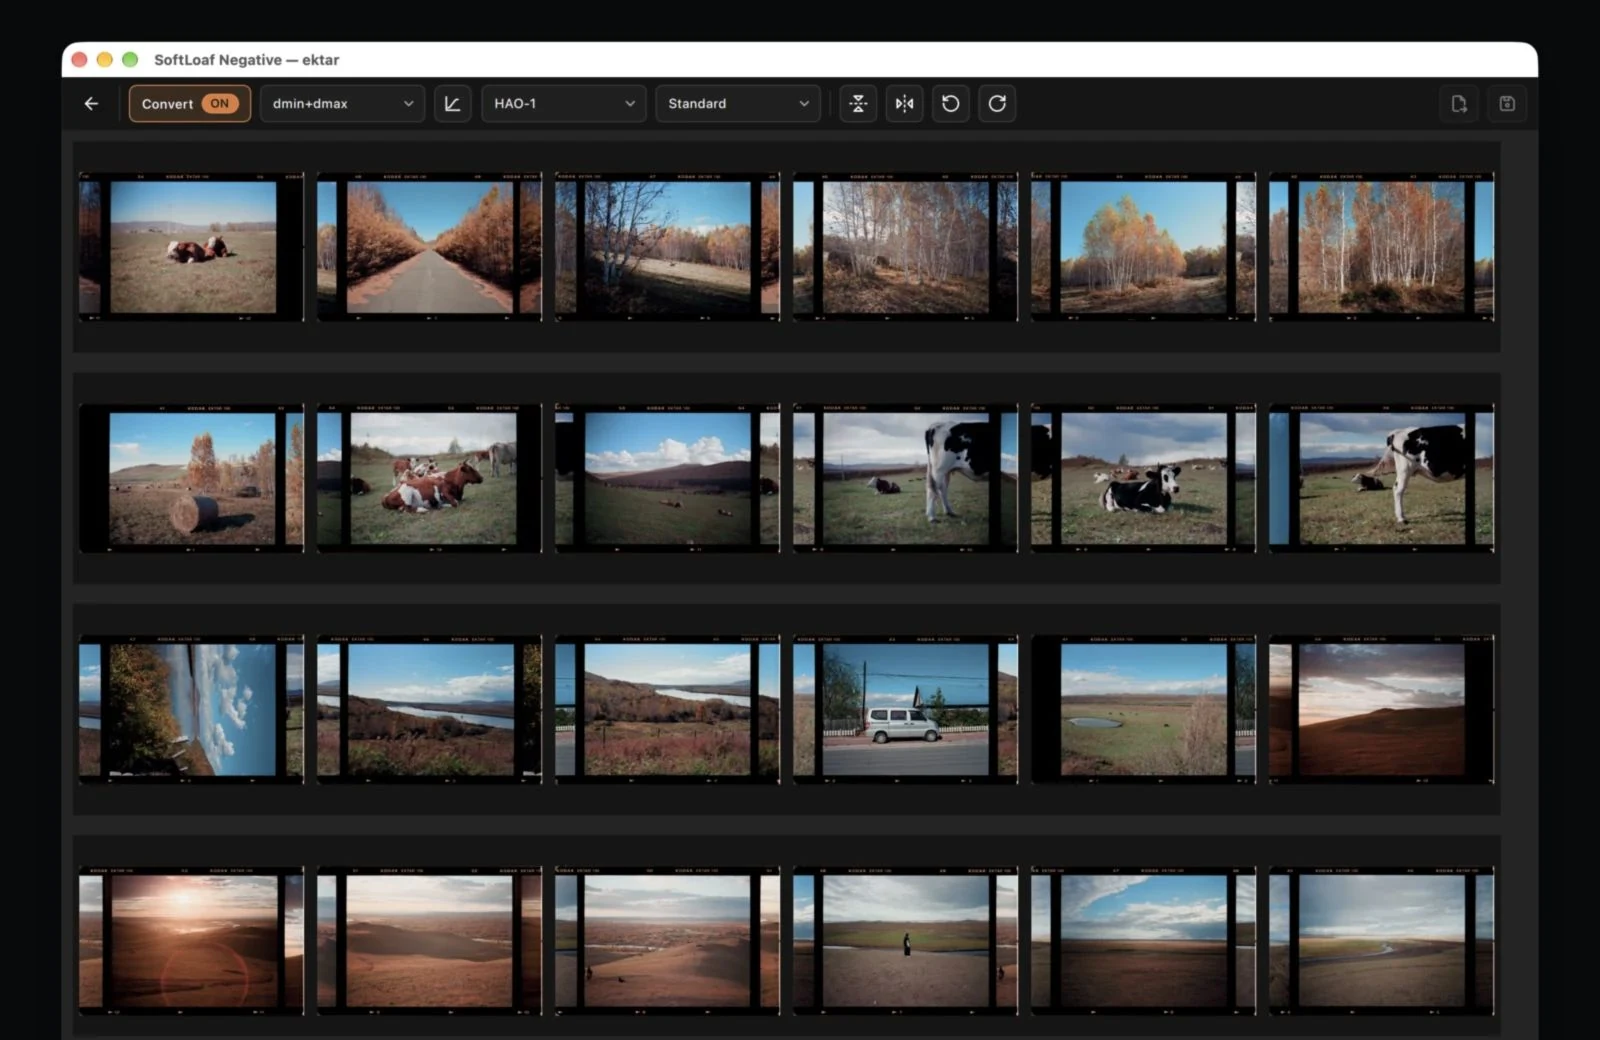Select the hay bale thumbnail
The width and height of the screenshot is (1600, 1040).
click(191, 478)
